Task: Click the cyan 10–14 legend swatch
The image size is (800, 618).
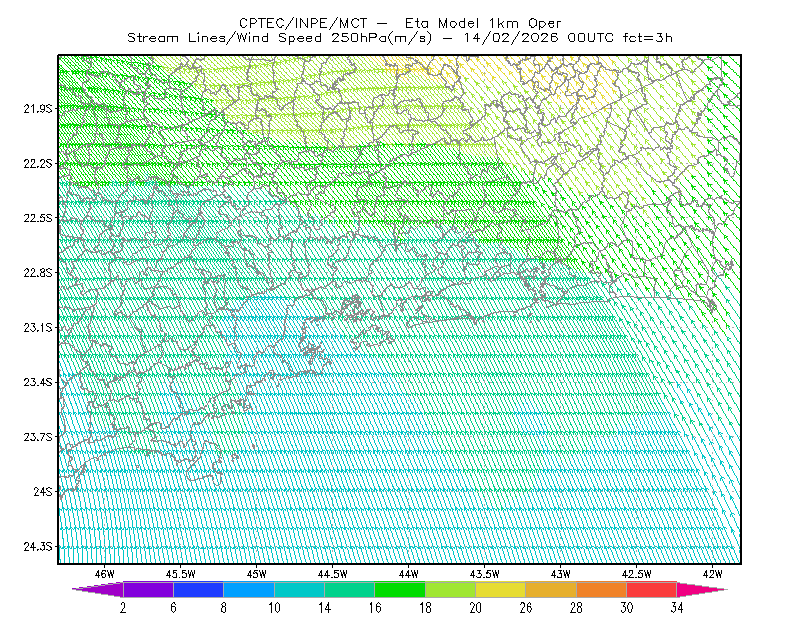Action: [299, 589]
